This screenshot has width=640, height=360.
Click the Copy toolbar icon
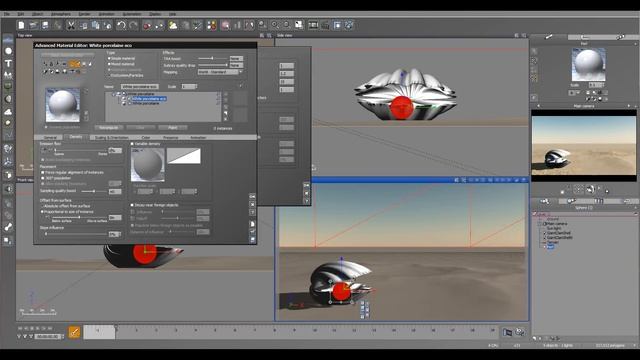(x=83, y=25)
